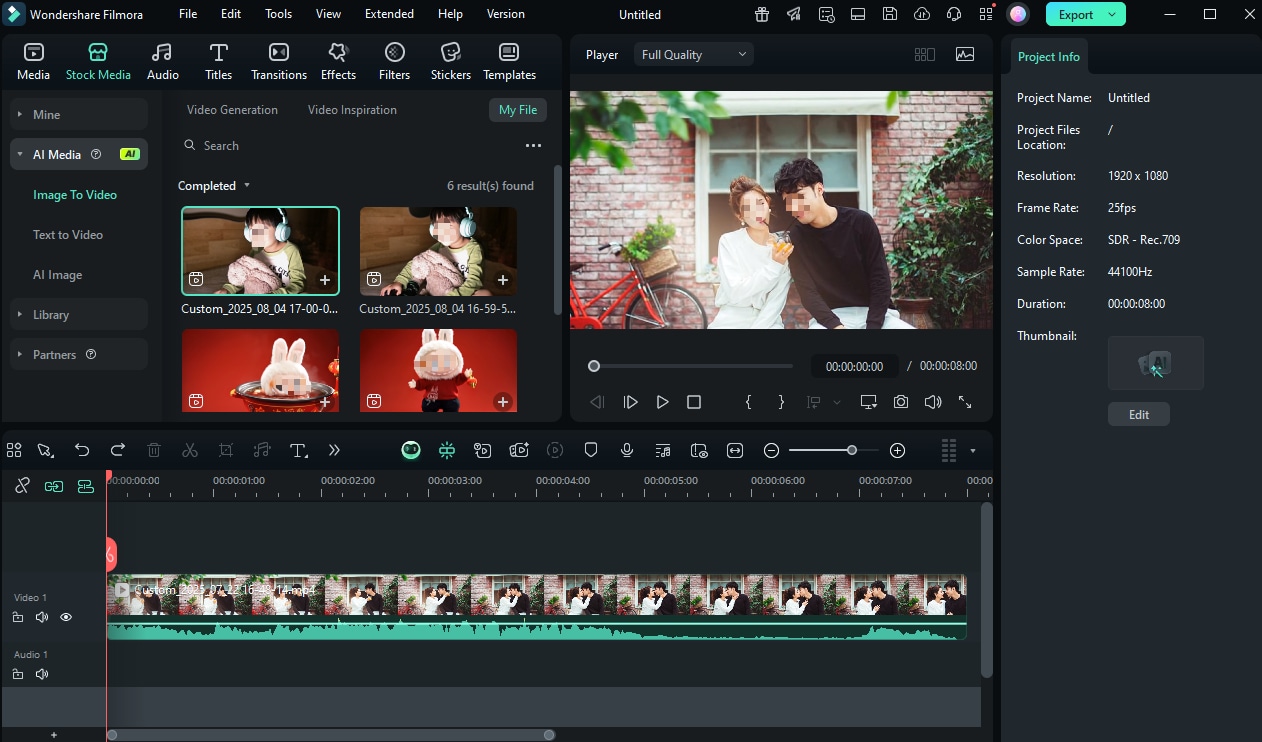The image size is (1262, 742).
Task: Open the Full Quality dropdown
Action: (694, 55)
